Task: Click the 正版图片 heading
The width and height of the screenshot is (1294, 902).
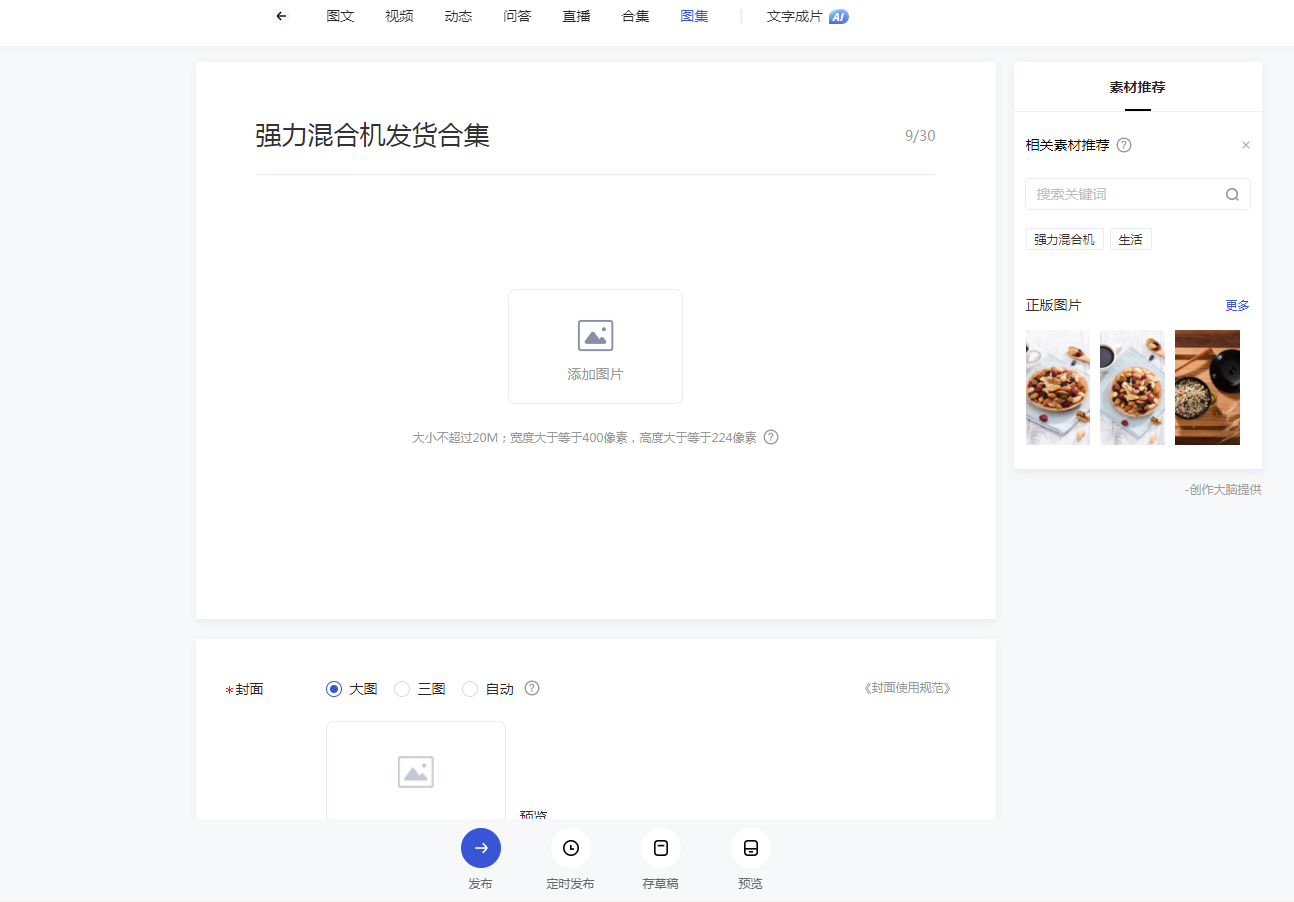Action: pos(1053,305)
